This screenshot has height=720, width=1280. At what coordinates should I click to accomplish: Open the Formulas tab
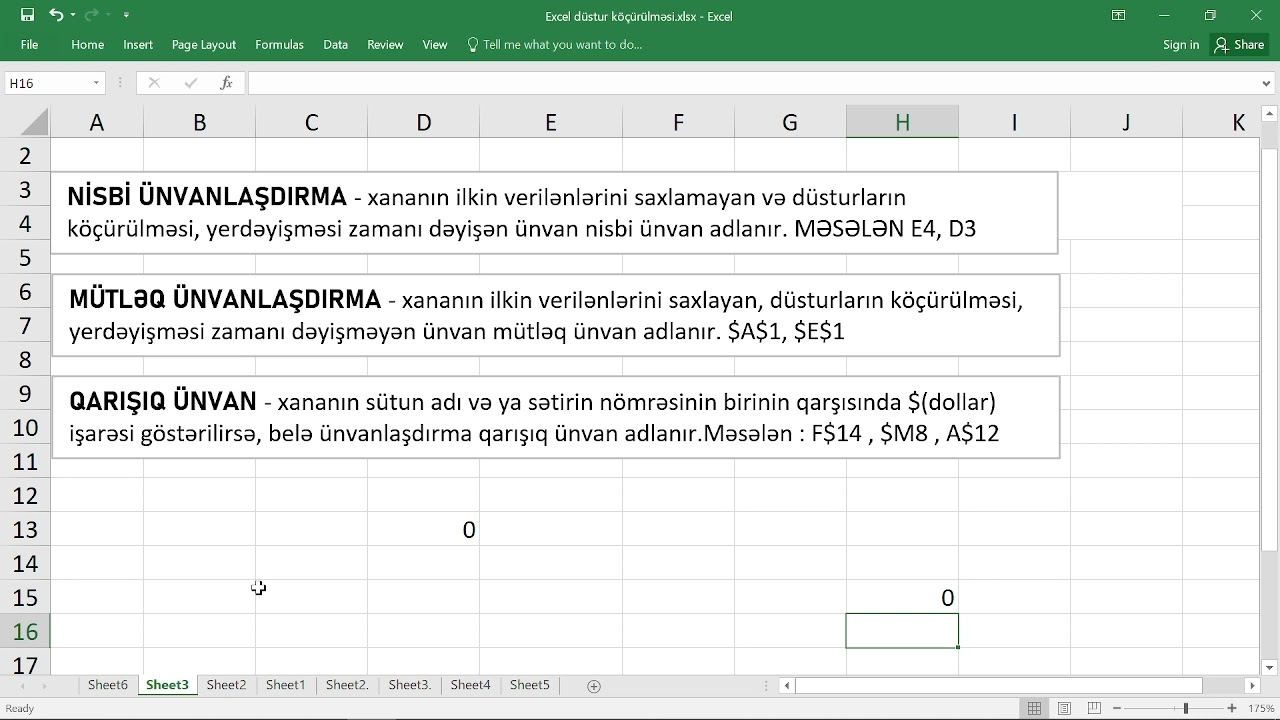coord(279,45)
